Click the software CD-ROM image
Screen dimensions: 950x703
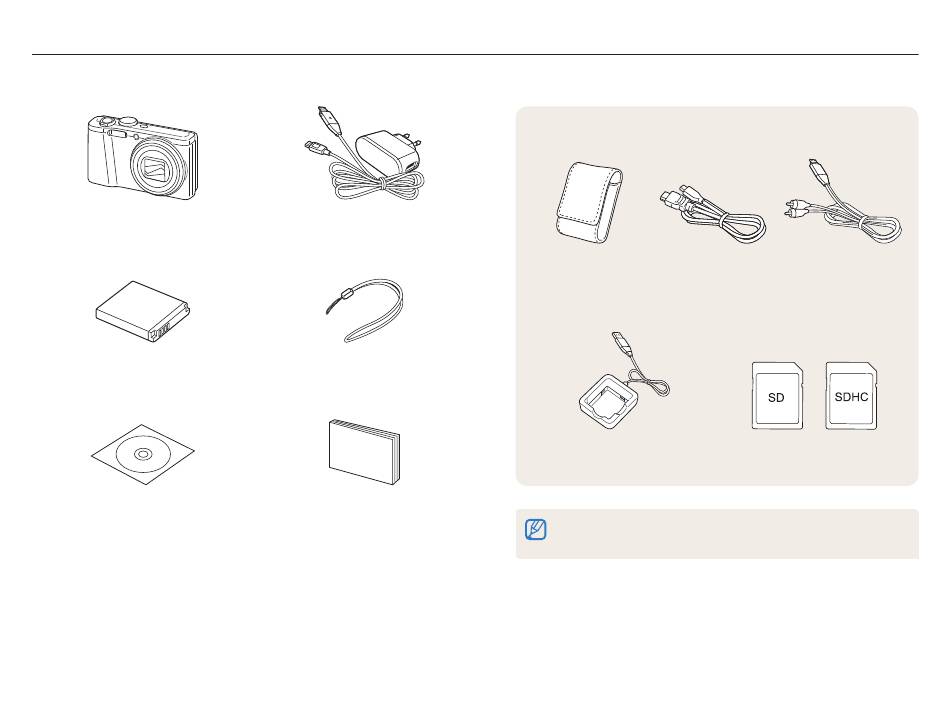pos(142,454)
